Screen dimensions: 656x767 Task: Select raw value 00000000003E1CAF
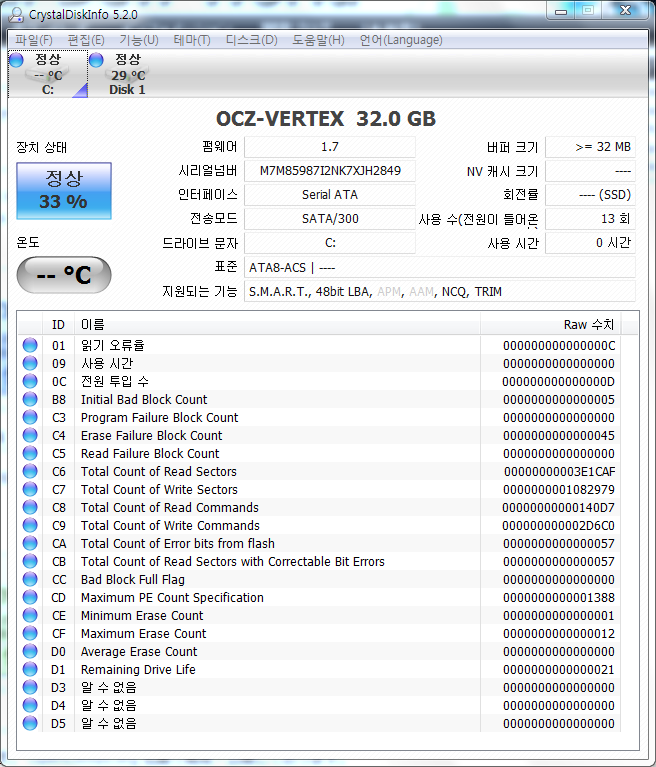[560, 472]
